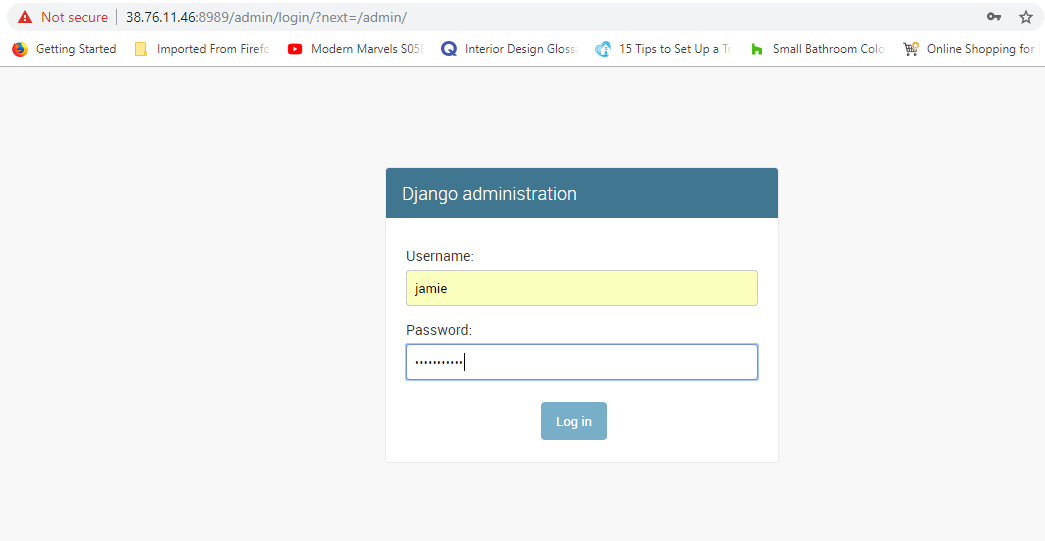Screen dimensions: 1045x541
Task: Select the address bar URL text
Action: pyautogui.click(x=266, y=17)
